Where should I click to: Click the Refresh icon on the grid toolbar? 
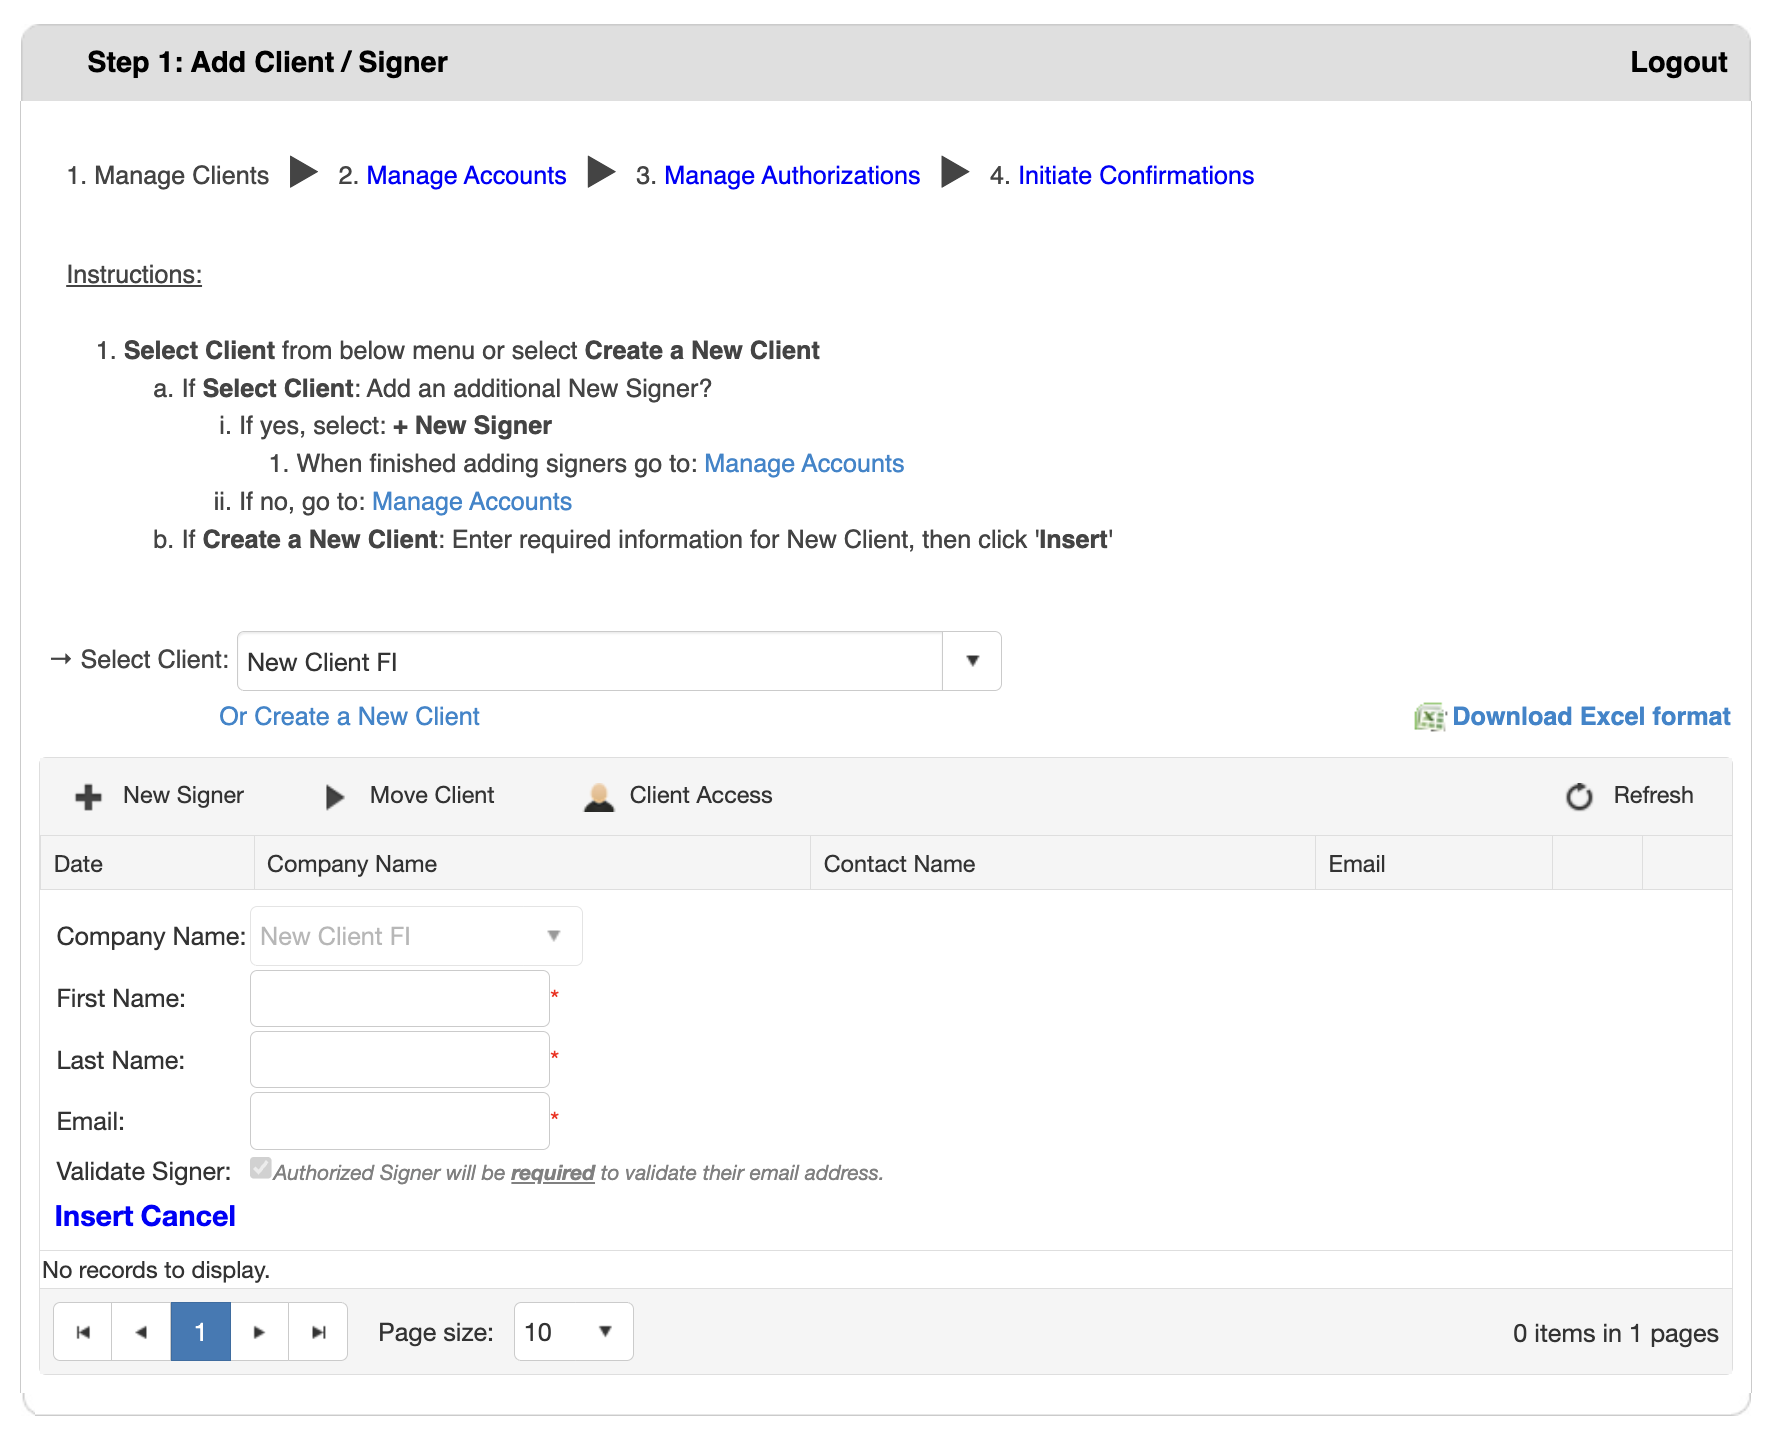point(1578,796)
